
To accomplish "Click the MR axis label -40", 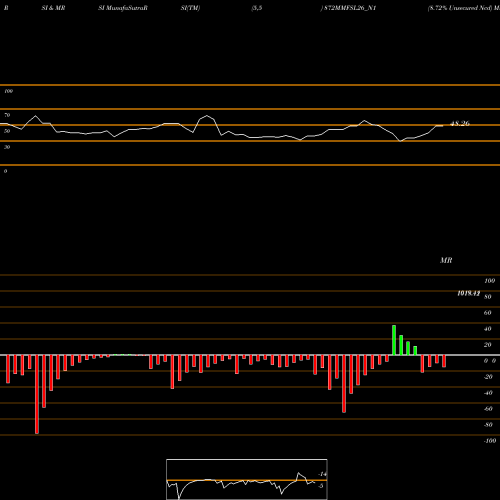I will [x=488, y=393].
